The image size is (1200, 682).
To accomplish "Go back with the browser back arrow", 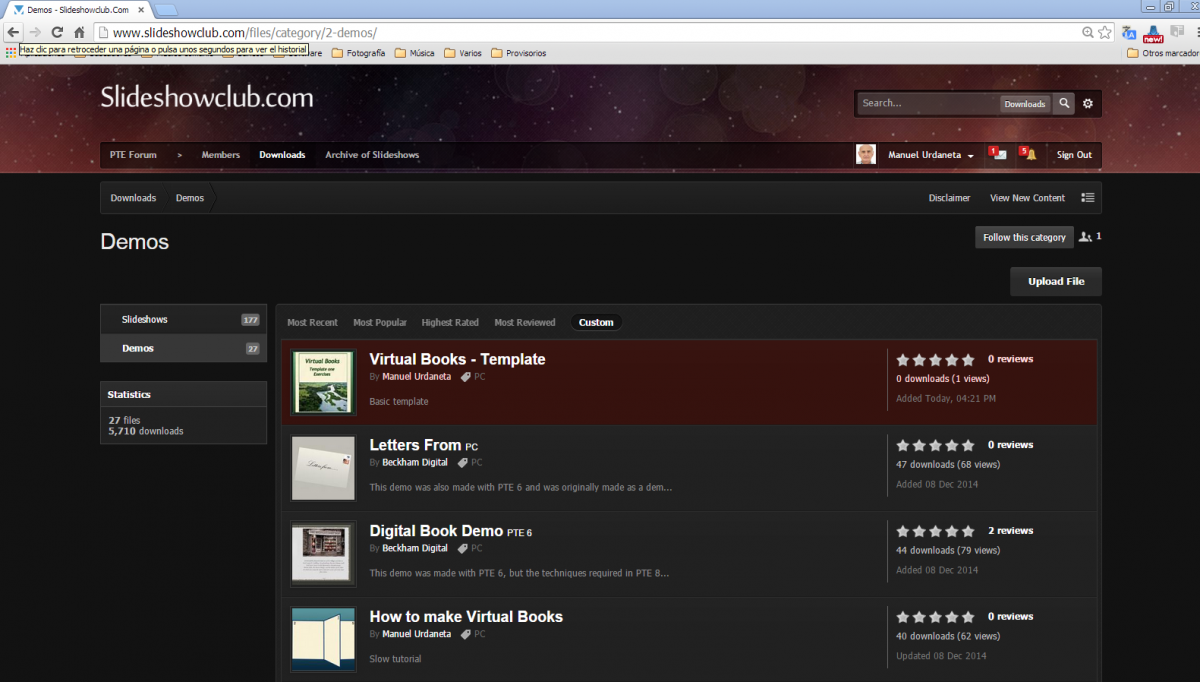I will pyautogui.click(x=13, y=32).
